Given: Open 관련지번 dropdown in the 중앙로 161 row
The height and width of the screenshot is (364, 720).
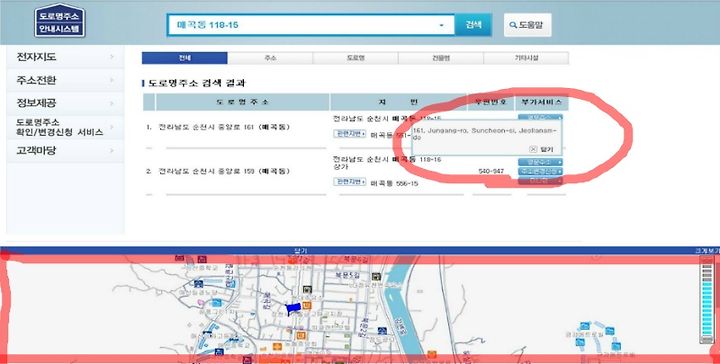Looking at the screenshot, I should [349, 134].
